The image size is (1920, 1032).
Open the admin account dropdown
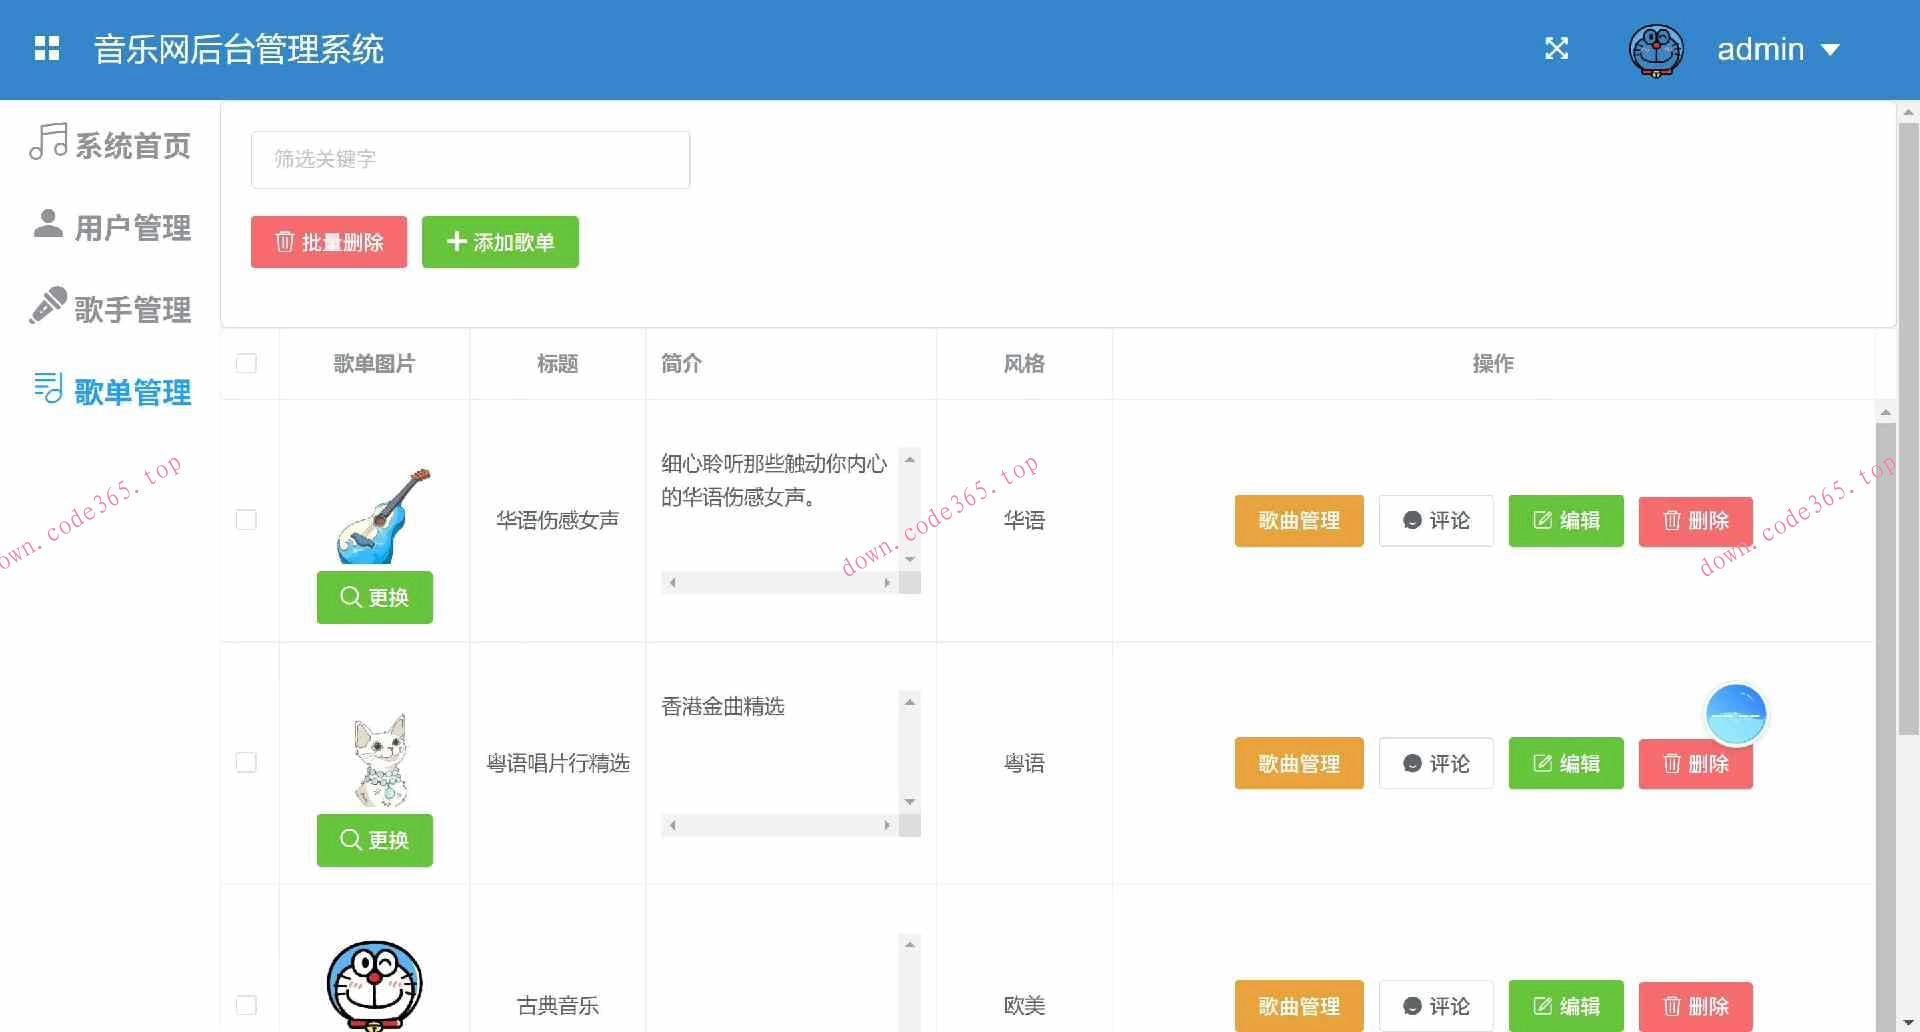[1781, 49]
